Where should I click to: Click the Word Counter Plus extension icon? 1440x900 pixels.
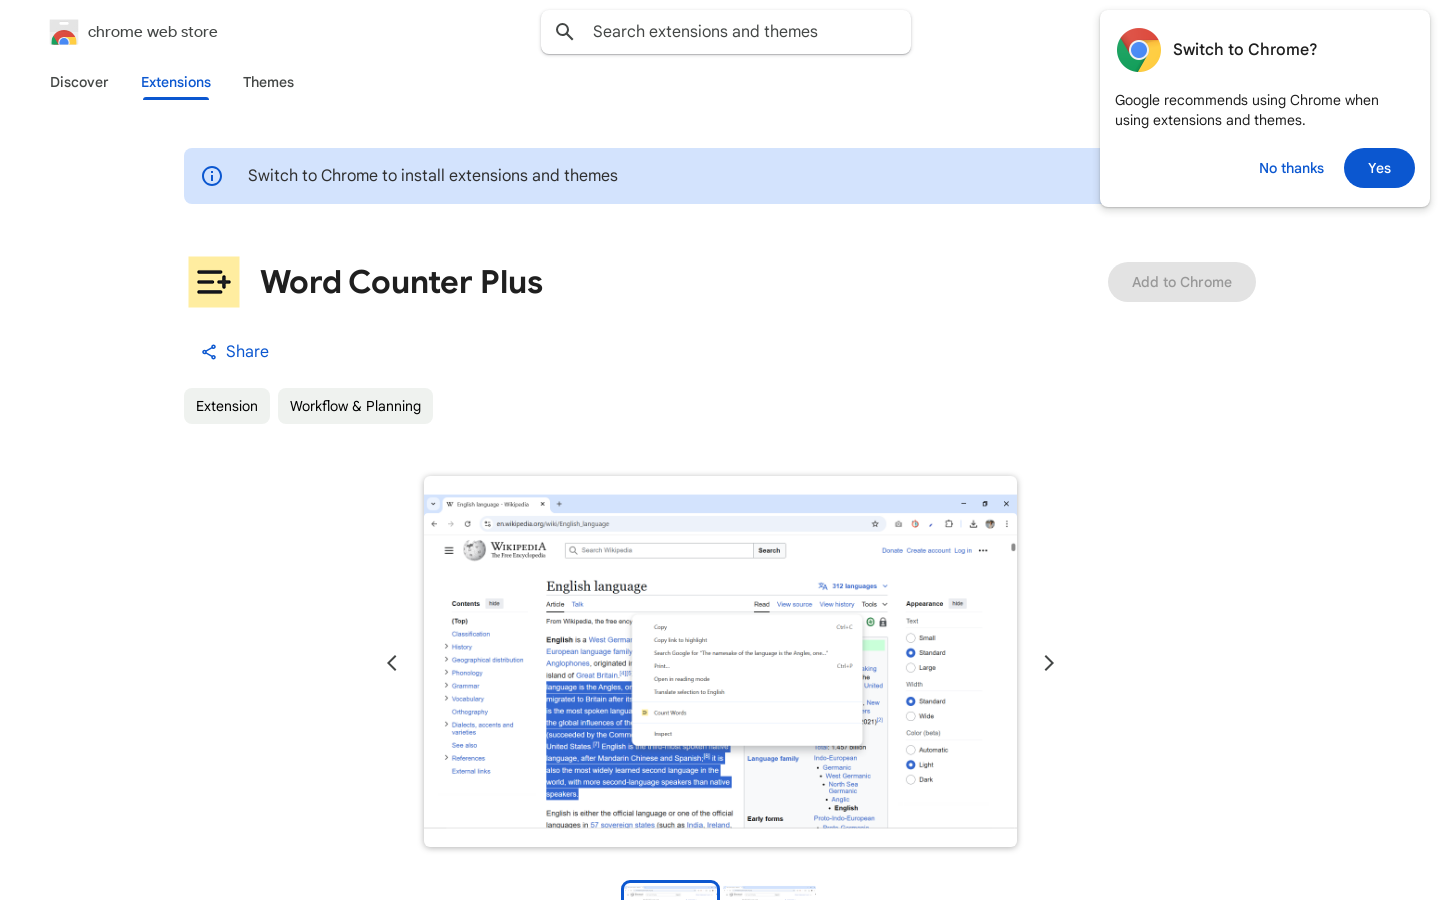click(214, 282)
